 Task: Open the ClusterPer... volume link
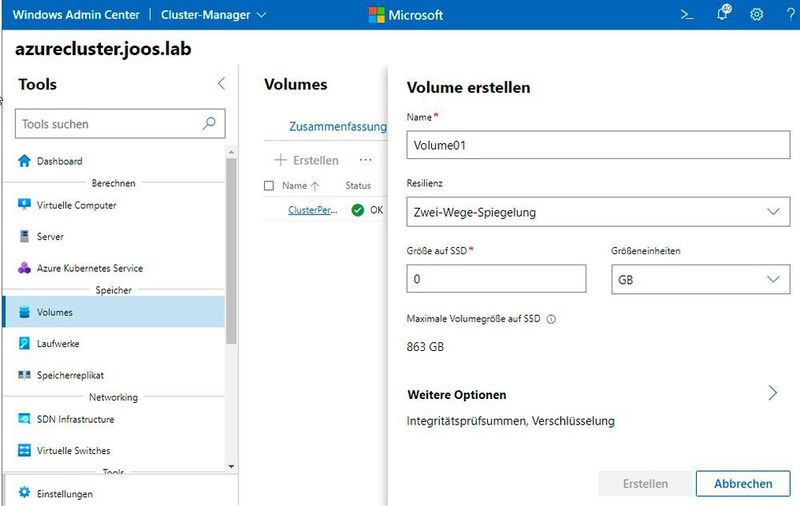pyautogui.click(x=312, y=210)
